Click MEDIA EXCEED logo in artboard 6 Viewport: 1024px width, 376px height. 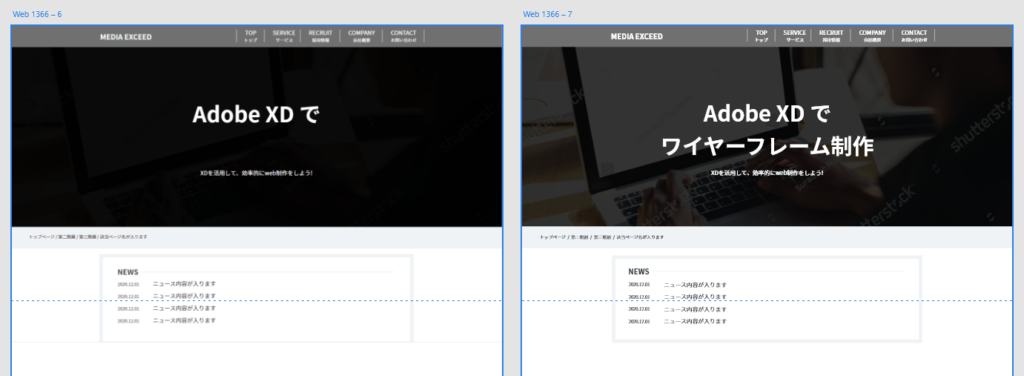tap(126, 37)
